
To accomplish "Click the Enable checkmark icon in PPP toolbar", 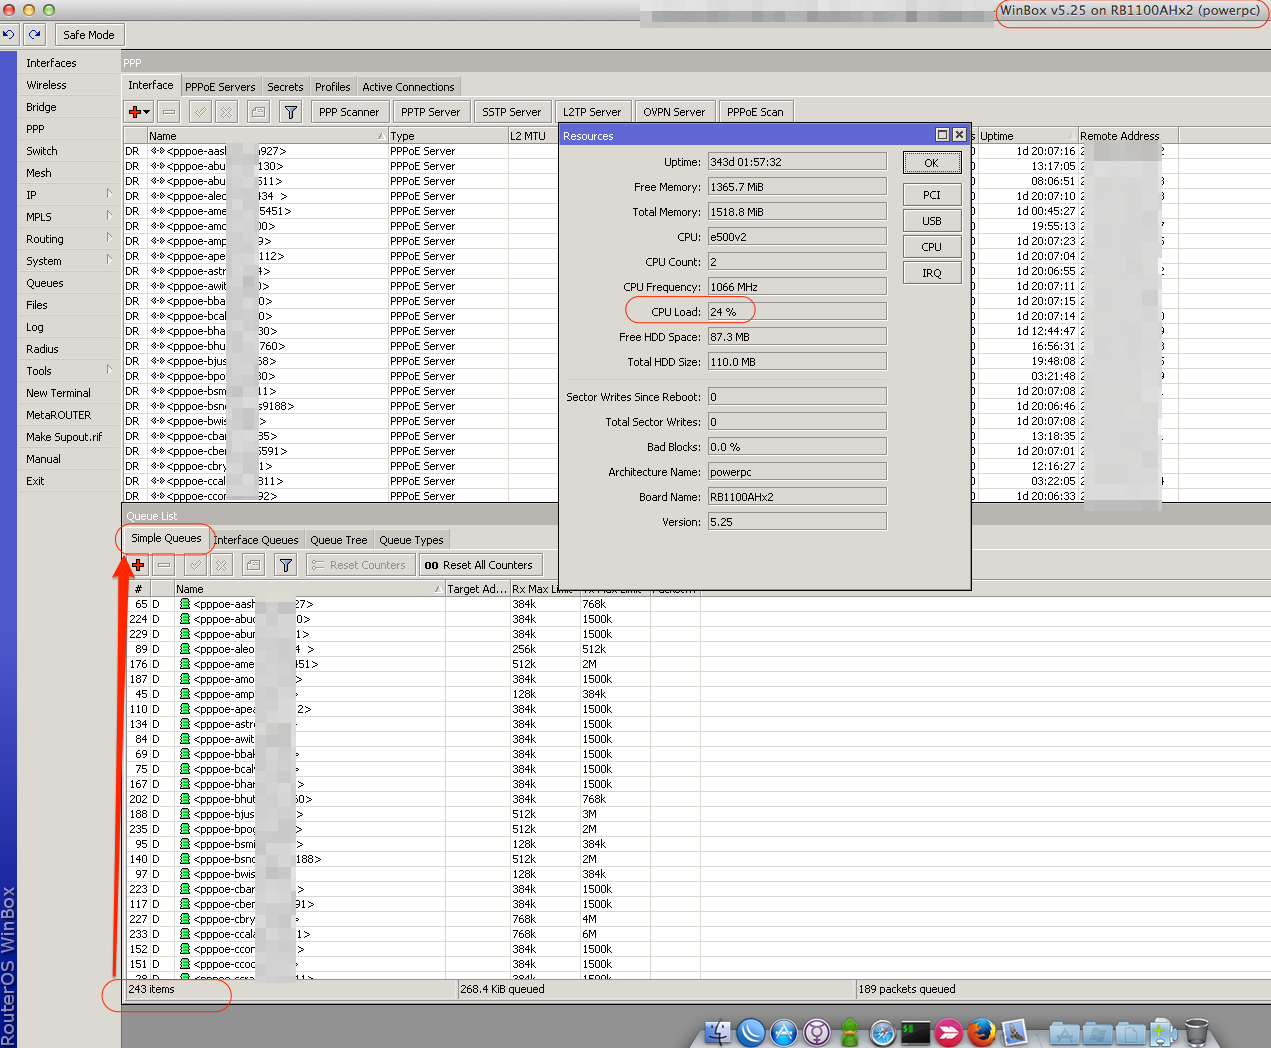I will click(200, 112).
